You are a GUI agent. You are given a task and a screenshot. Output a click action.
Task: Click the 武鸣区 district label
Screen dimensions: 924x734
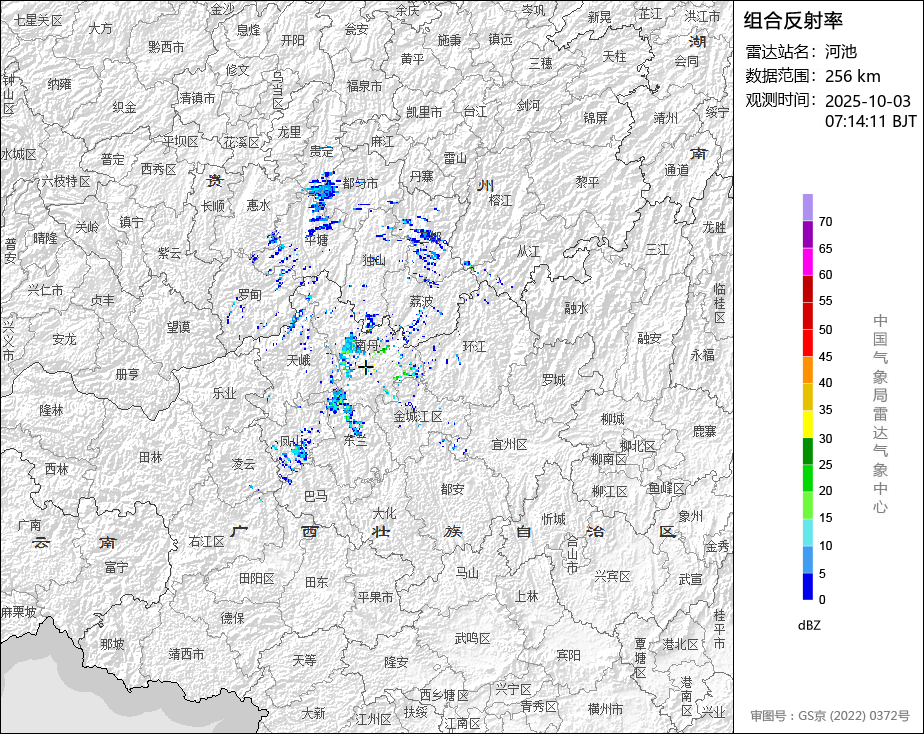coord(473,638)
